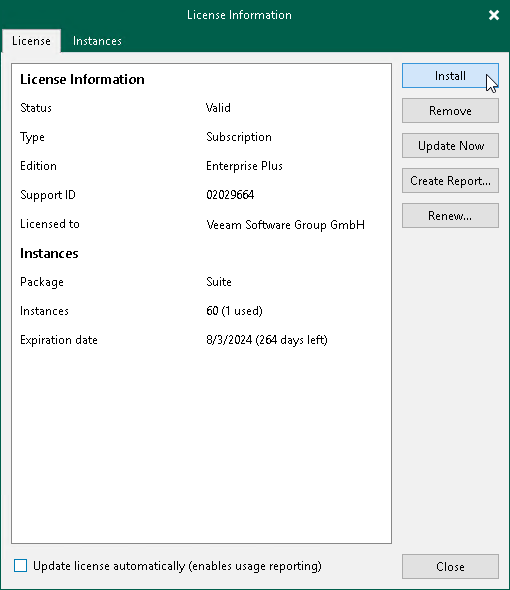
Task: Click the Renew... button
Action: 450,216
